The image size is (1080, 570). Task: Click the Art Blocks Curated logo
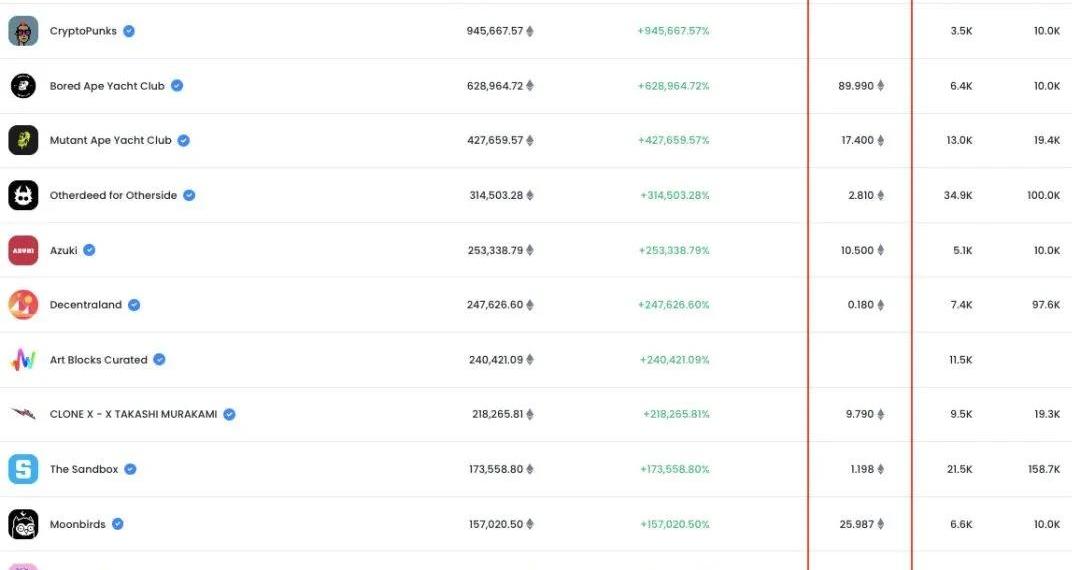pos(23,360)
